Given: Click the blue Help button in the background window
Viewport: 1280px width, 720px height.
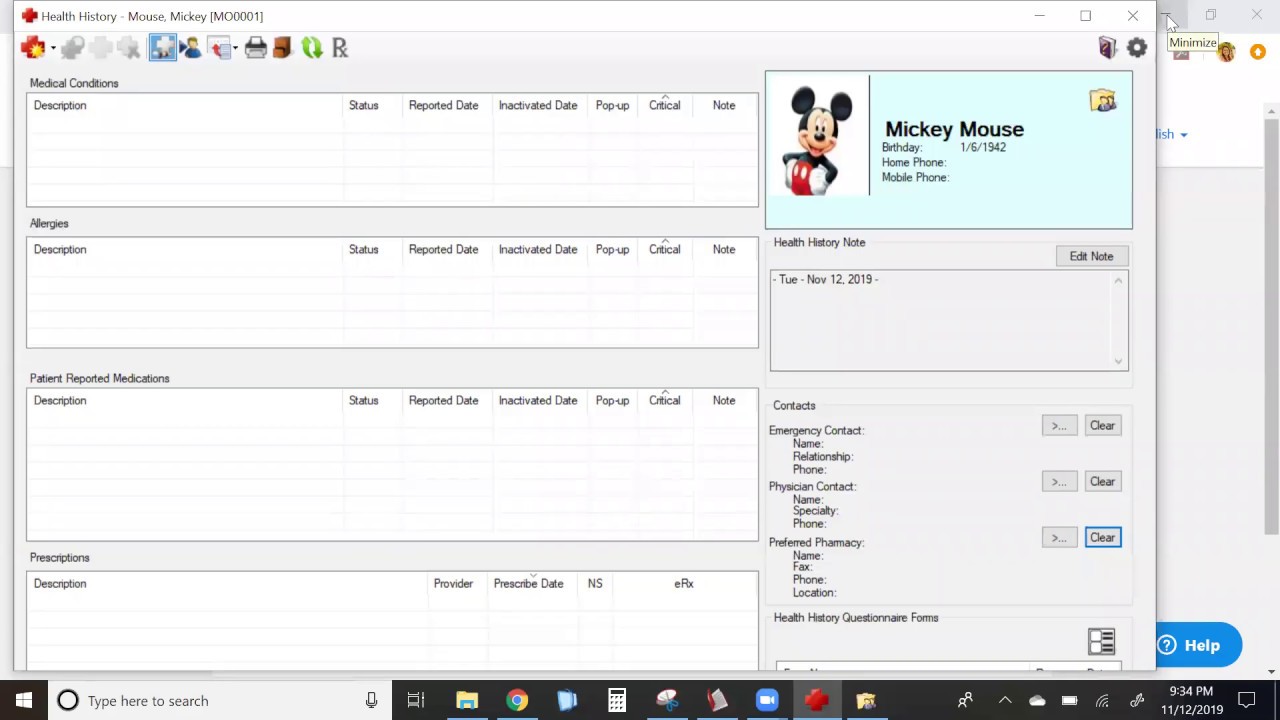Looking at the screenshot, I should (x=1198, y=645).
